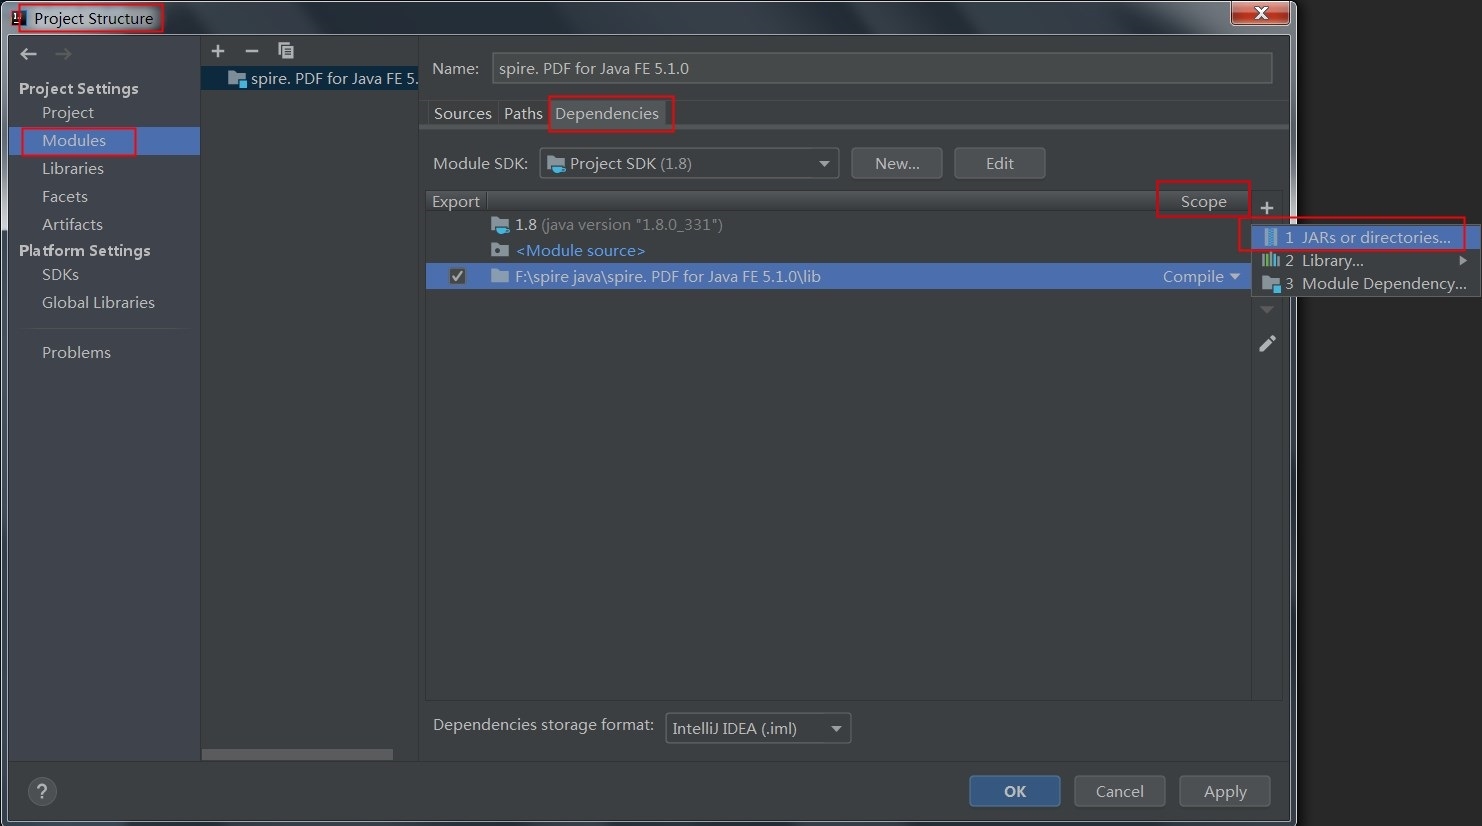Click the 1.8 JDK folder icon

pyautogui.click(x=500, y=225)
